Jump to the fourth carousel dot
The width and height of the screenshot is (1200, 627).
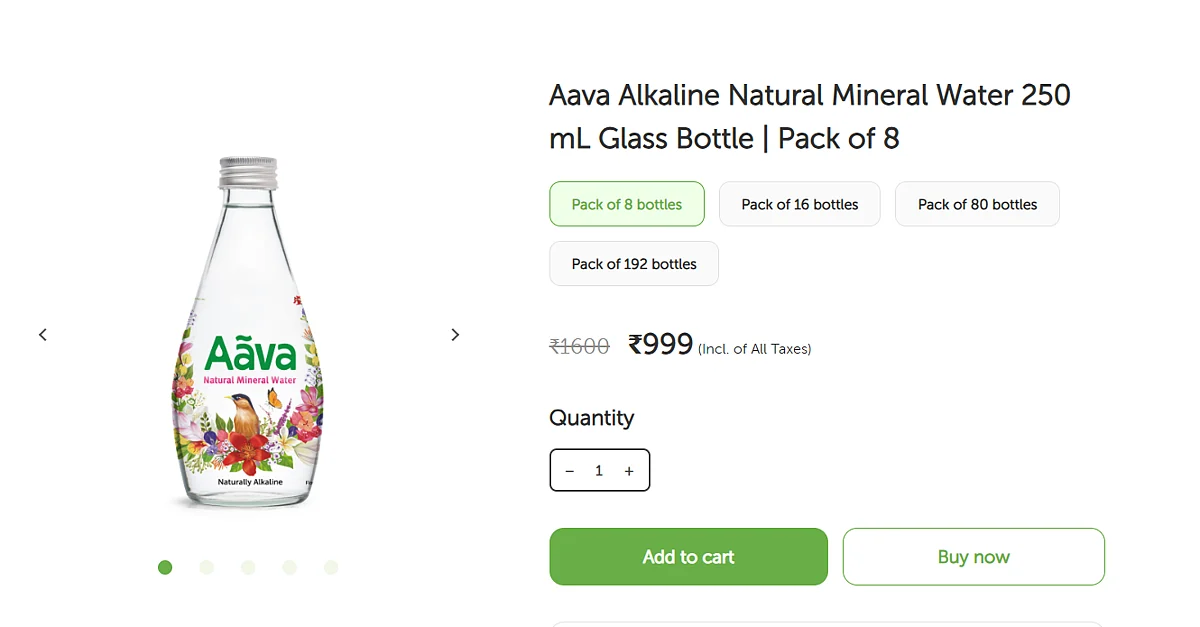(x=289, y=567)
